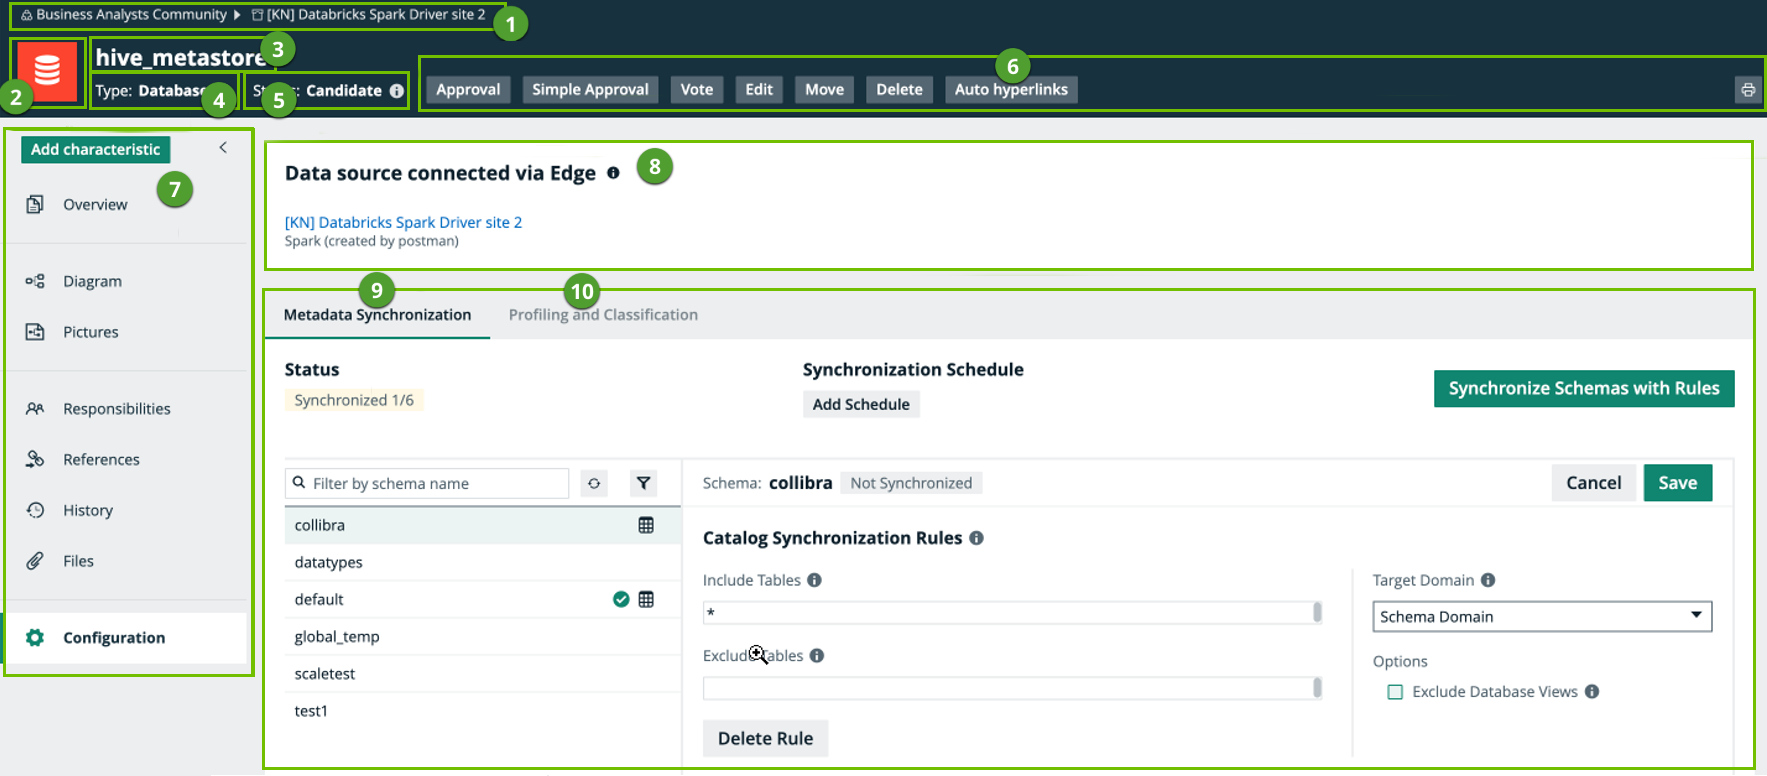Click the table icon on default row

coord(646,600)
